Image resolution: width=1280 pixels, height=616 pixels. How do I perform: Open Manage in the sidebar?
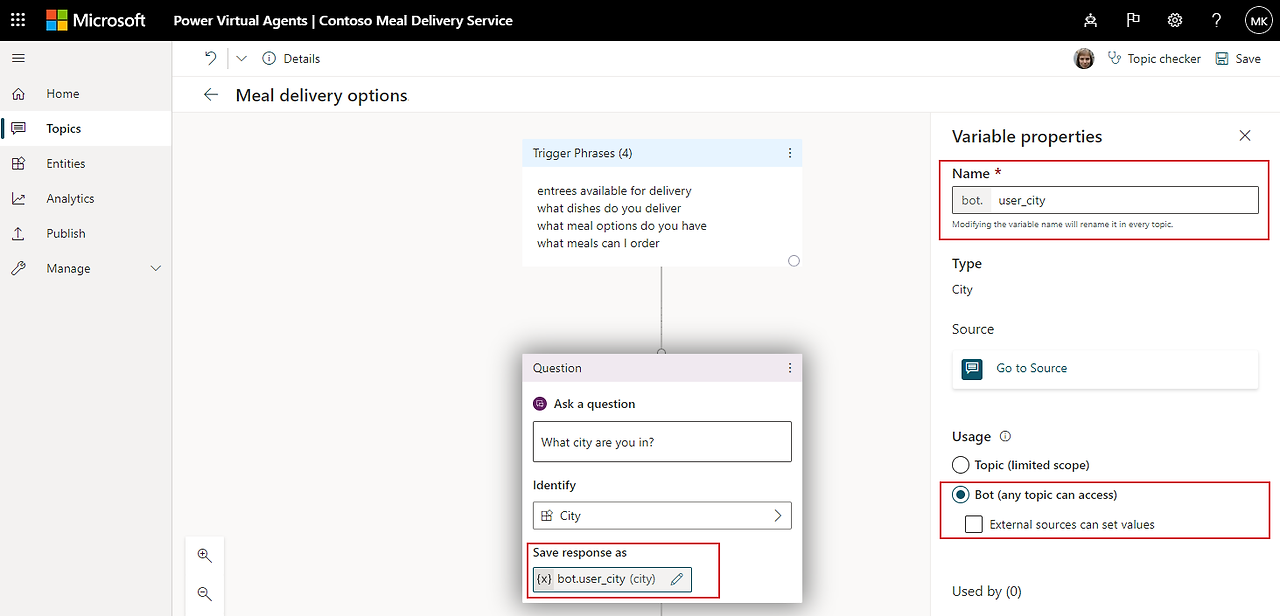click(86, 269)
